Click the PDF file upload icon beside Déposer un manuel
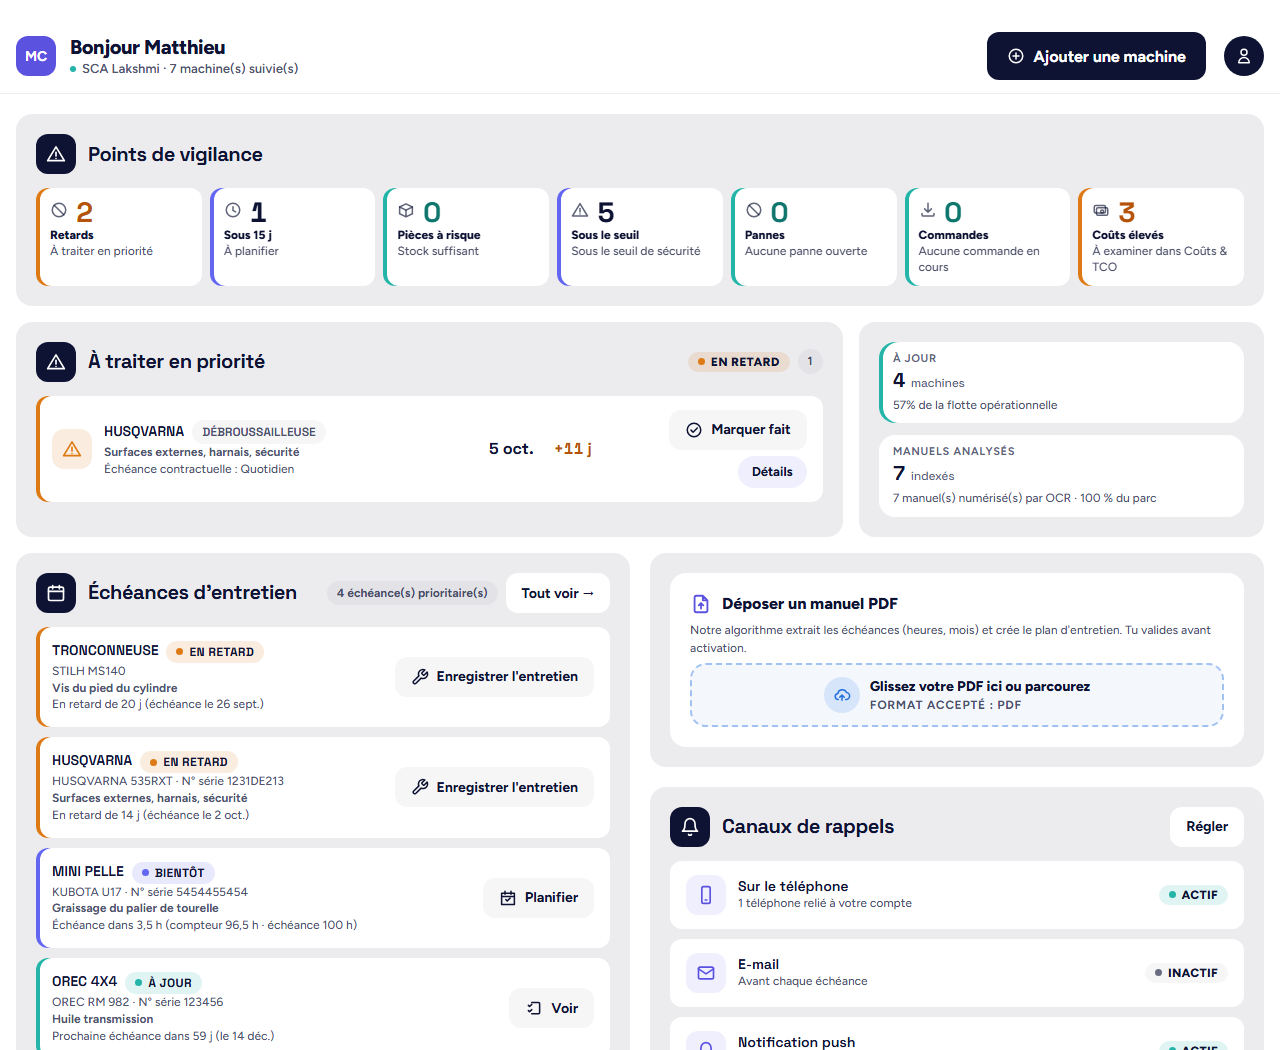1280x1050 pixels. point(701,604)
